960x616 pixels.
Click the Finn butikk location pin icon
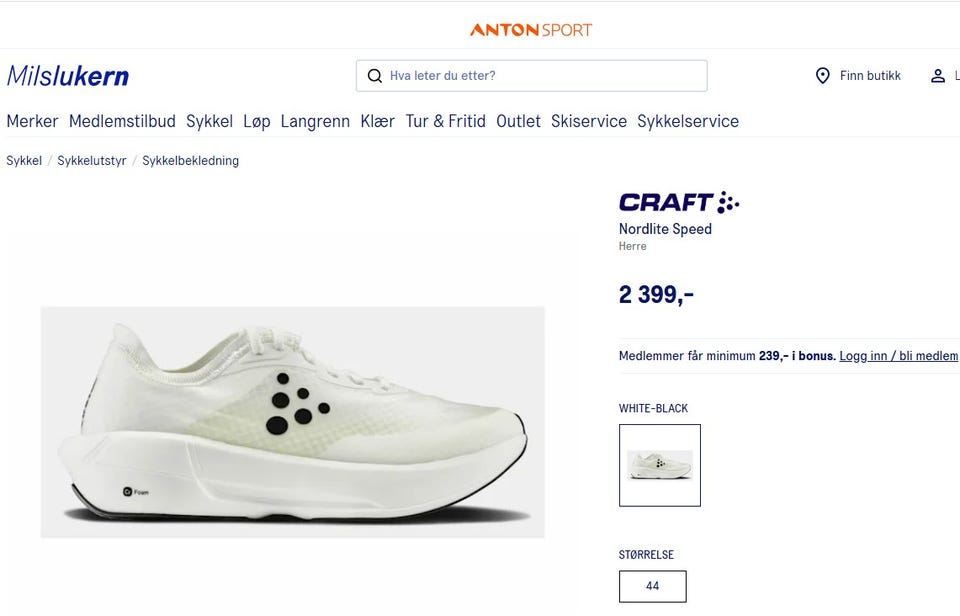823,76
